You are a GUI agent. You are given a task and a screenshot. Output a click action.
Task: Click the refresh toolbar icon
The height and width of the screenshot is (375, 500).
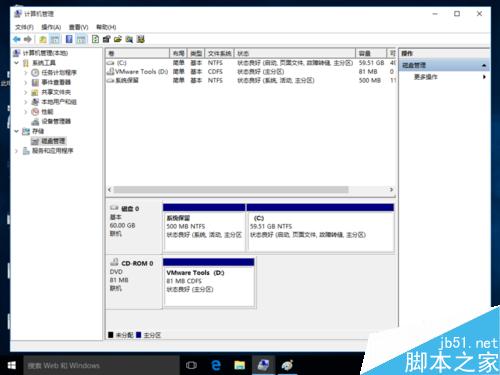click(x=95, y=39)
